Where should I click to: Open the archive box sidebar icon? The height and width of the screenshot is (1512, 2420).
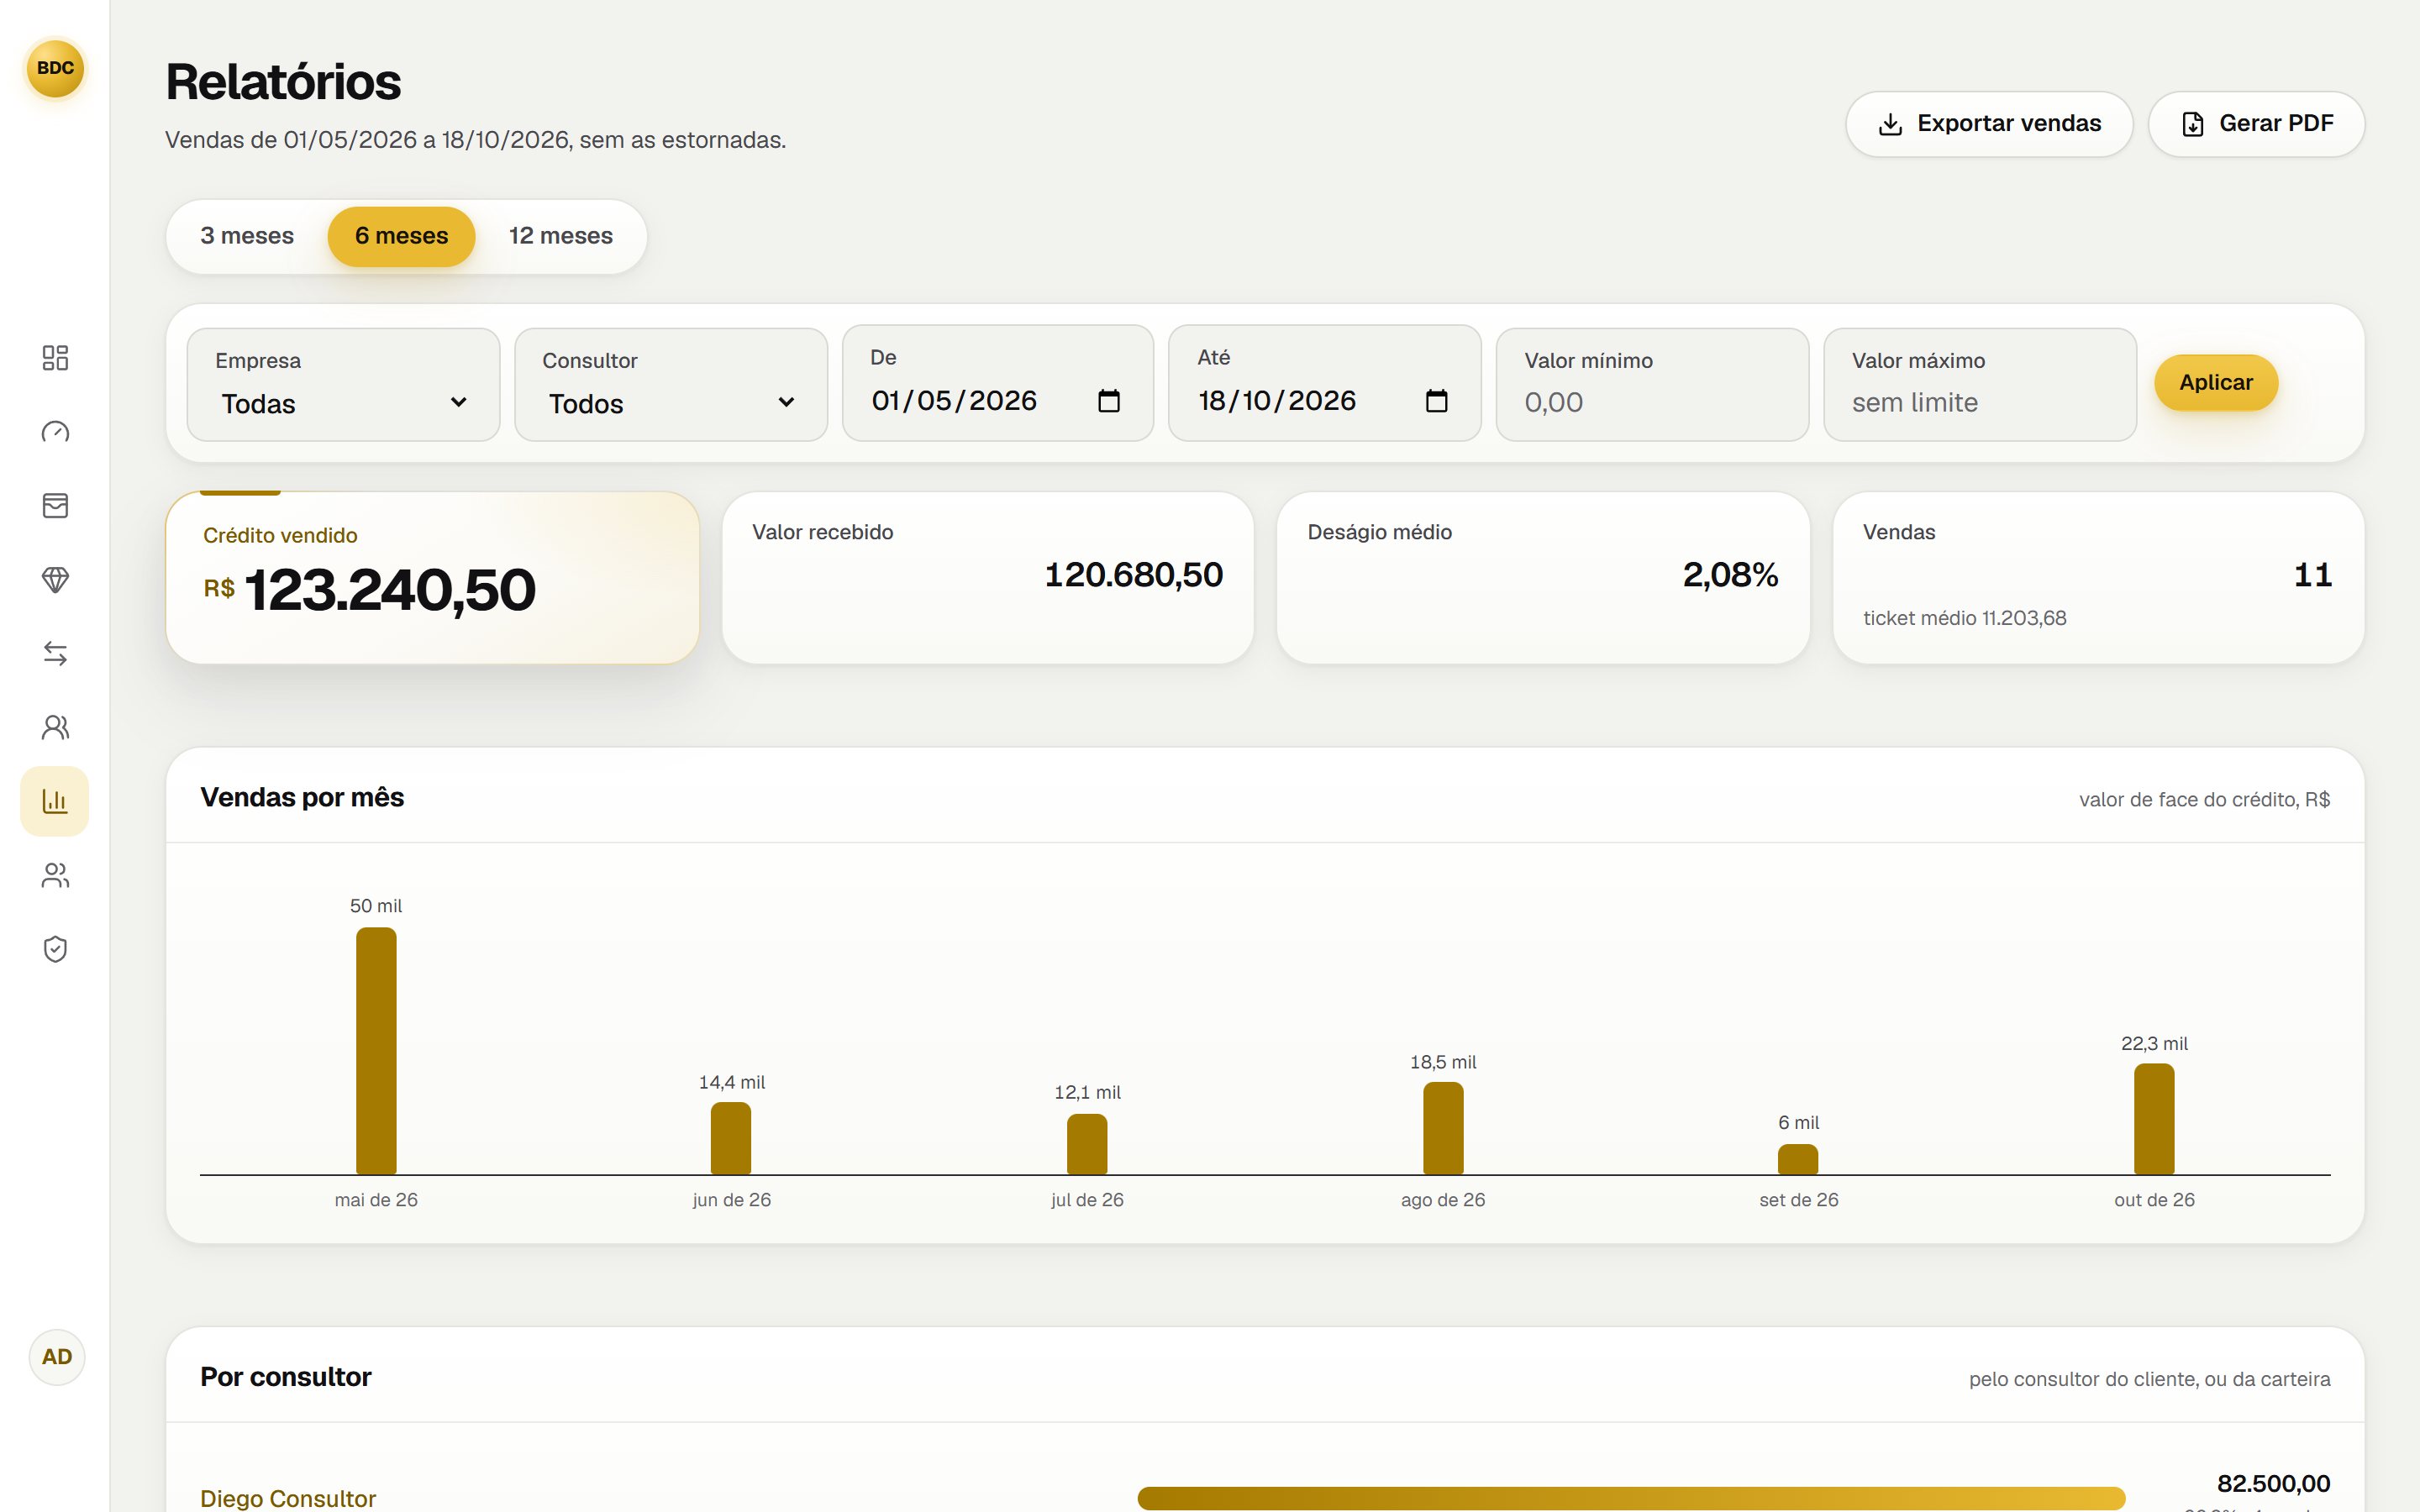[x=55, y=506]
